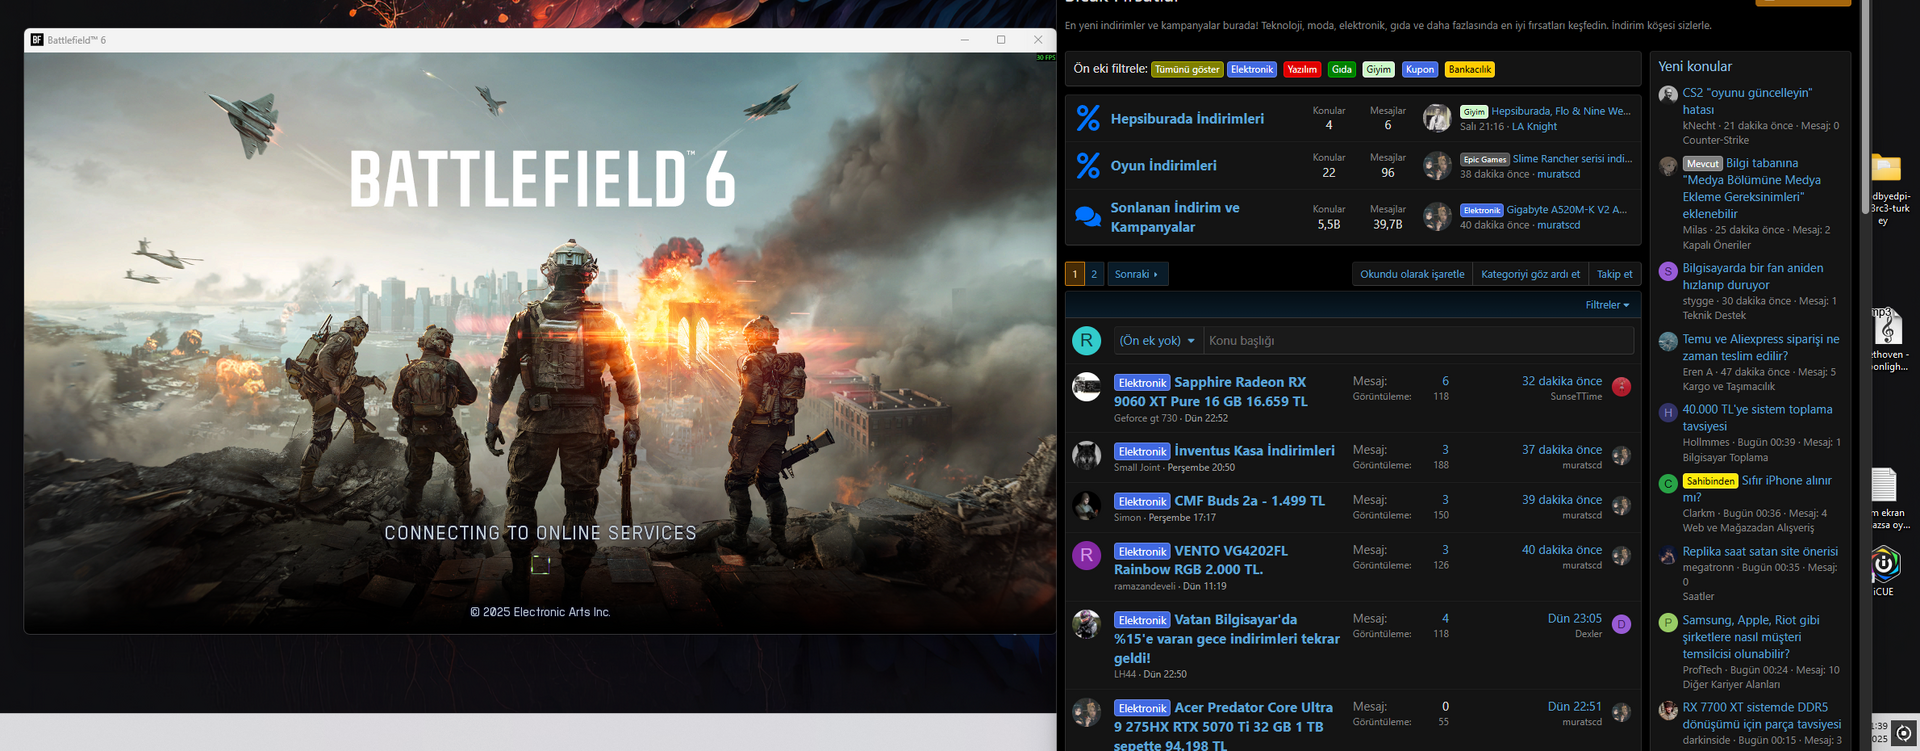Click Dexler's purple last-poster avatar
The width and height of the screenshot is (1920, 751).
(x=1622, y=625)
